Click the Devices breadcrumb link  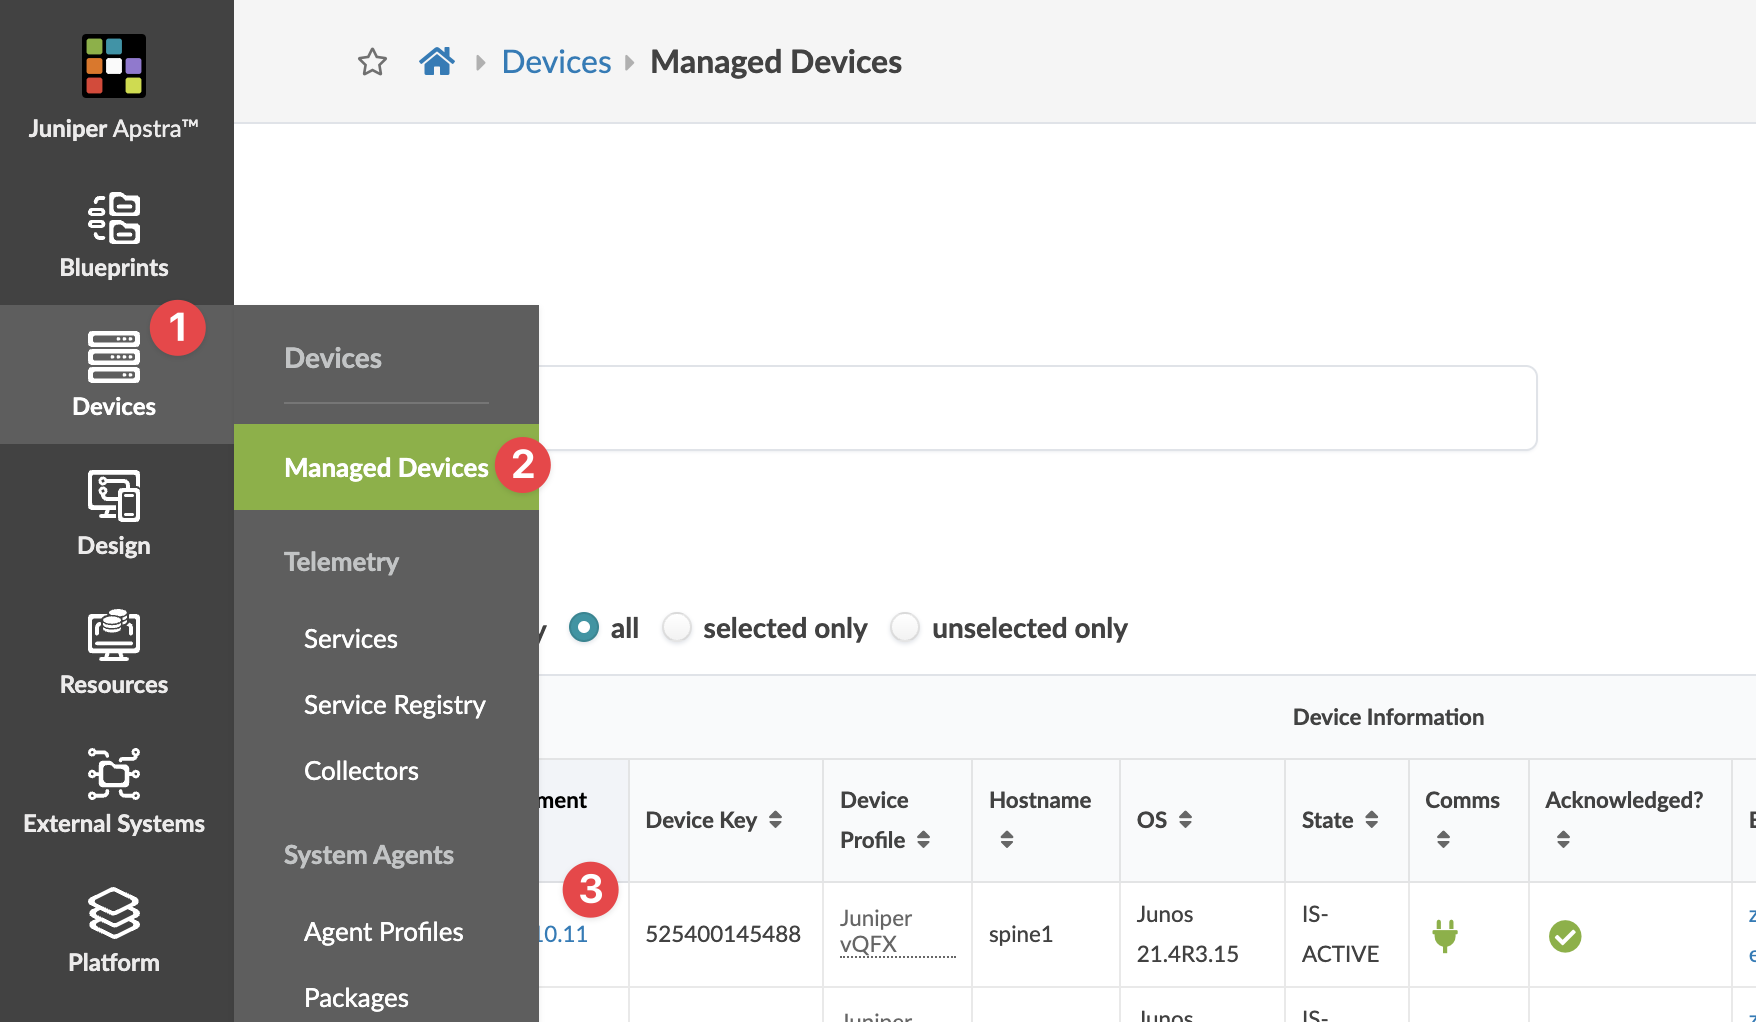(x=556, y=62)
